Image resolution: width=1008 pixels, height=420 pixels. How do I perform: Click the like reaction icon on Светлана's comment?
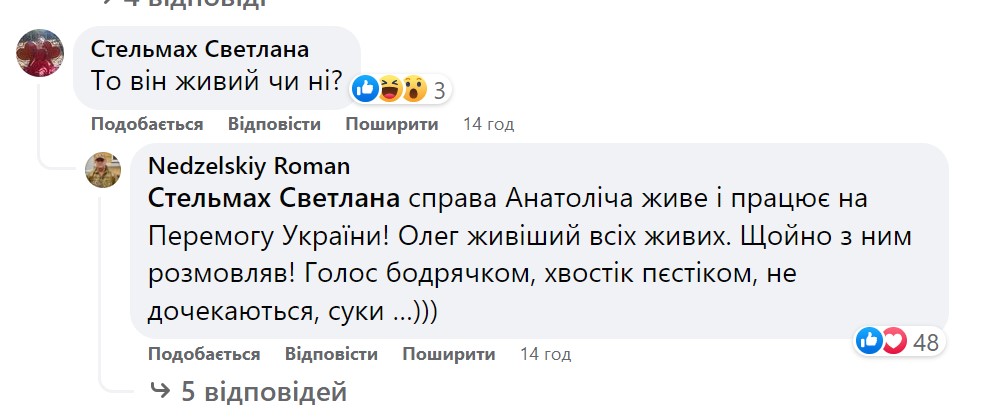tap(366, 90)
